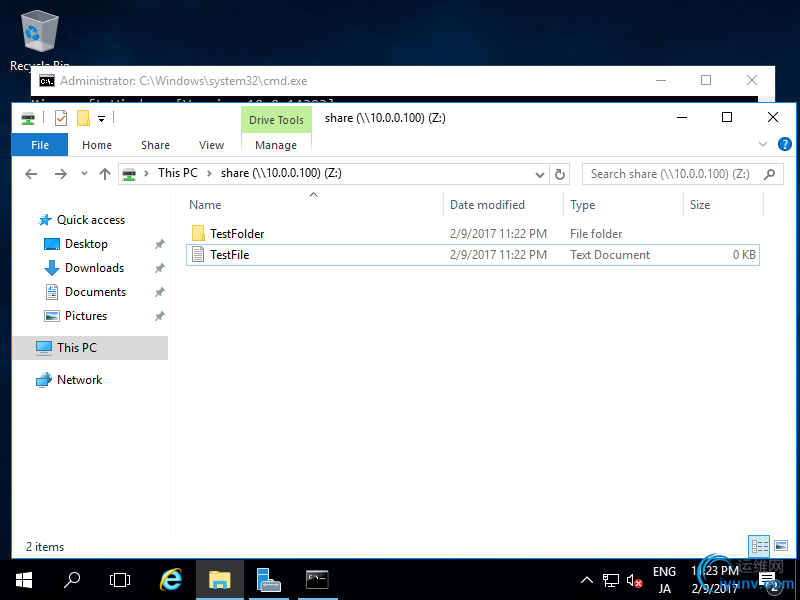Click the File folder type cell

(x=596, y=234)
